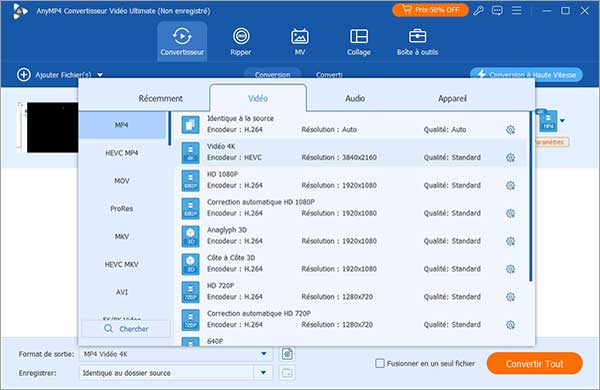
Task: Open settings gear for Vidéo 4K
Action: click(x=510, y=157)
